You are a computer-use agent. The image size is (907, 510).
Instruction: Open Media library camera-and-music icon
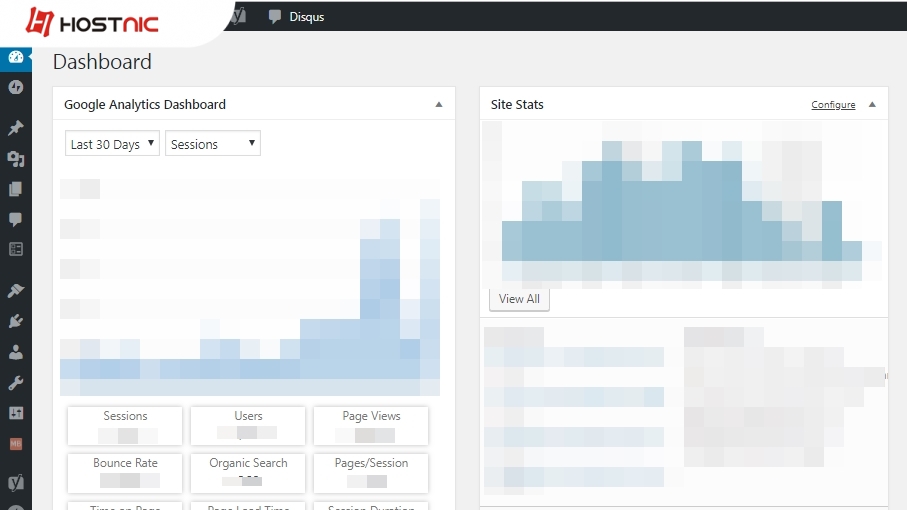[16, 159]
